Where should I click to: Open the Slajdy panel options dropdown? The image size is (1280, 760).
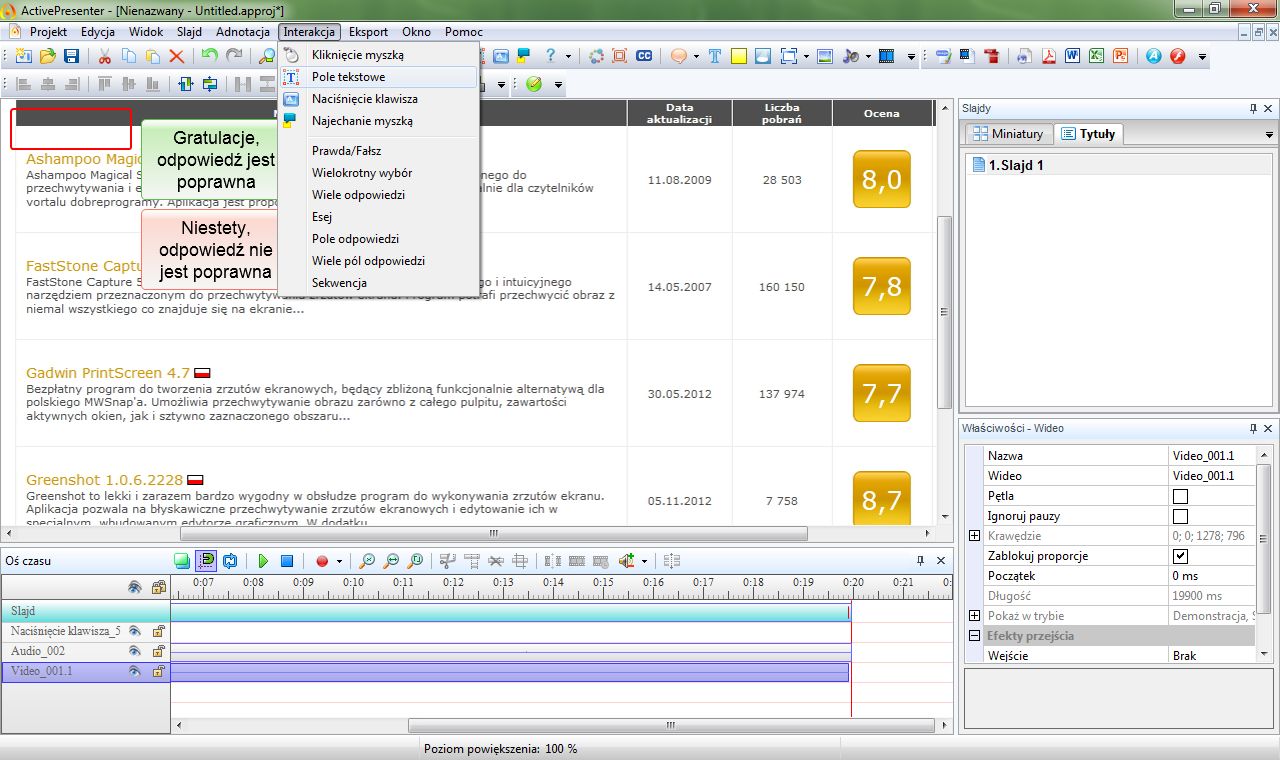[1269, 134]
